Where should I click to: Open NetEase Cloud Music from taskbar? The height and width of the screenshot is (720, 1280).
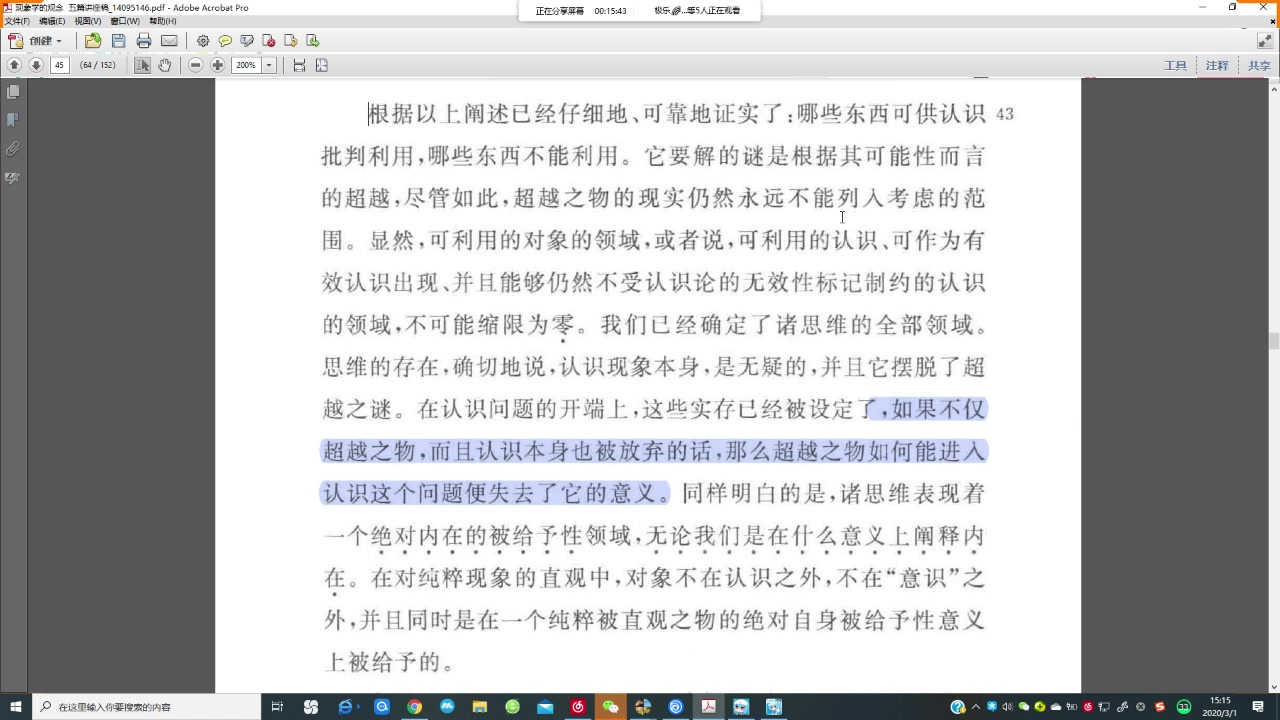click(x=578, y=707)
